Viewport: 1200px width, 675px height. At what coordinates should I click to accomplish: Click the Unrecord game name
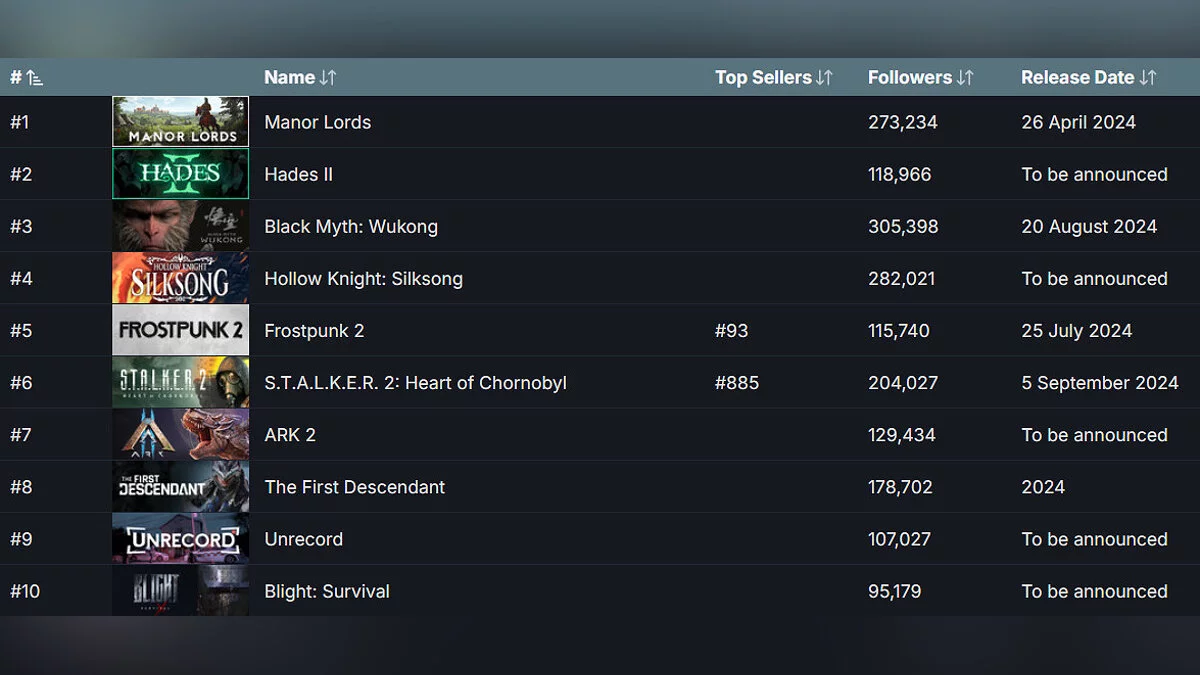[303, 539]
